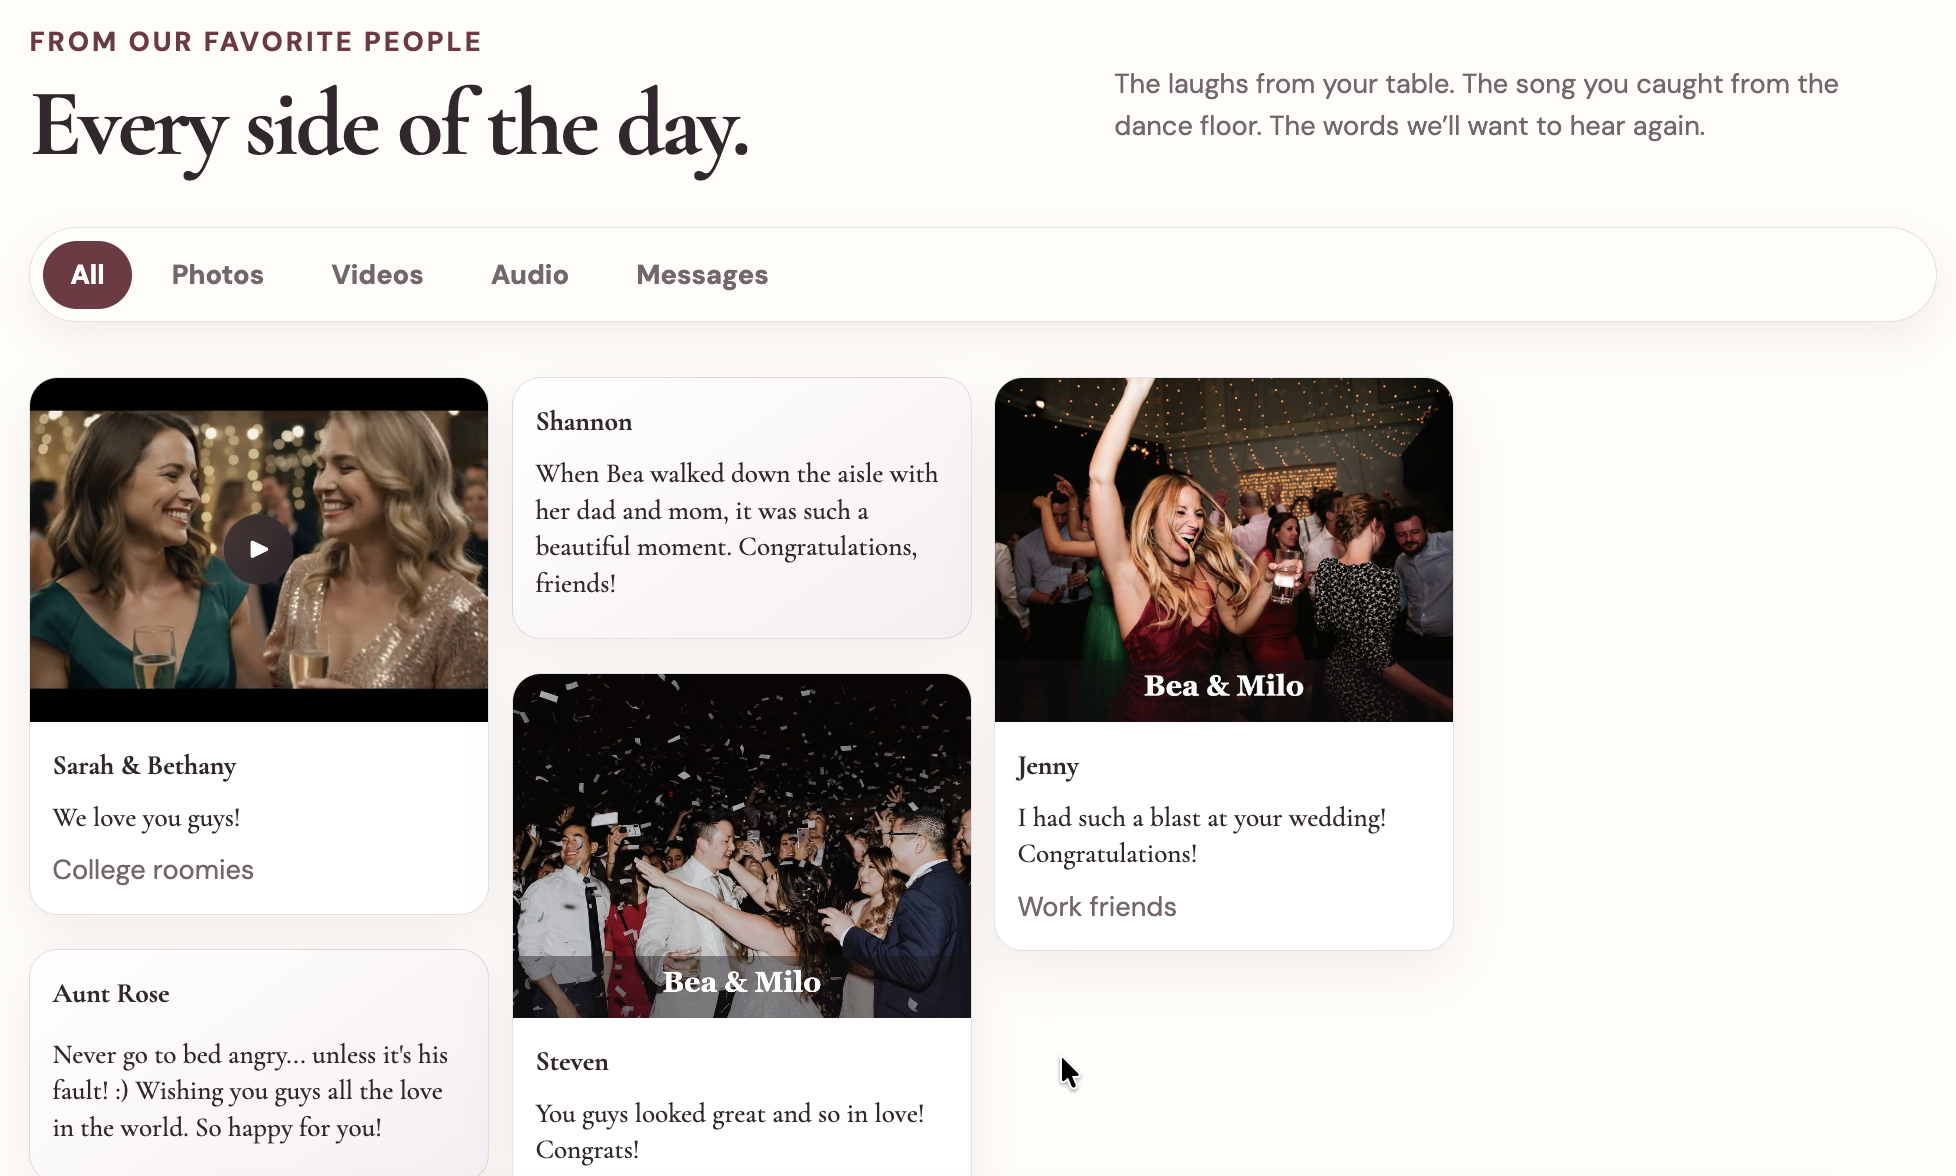Click 'College roomies' caption
Image resolution: width=1956 pixels, height=1176 pixels.
pyautogui.click(x=153, y=870)
